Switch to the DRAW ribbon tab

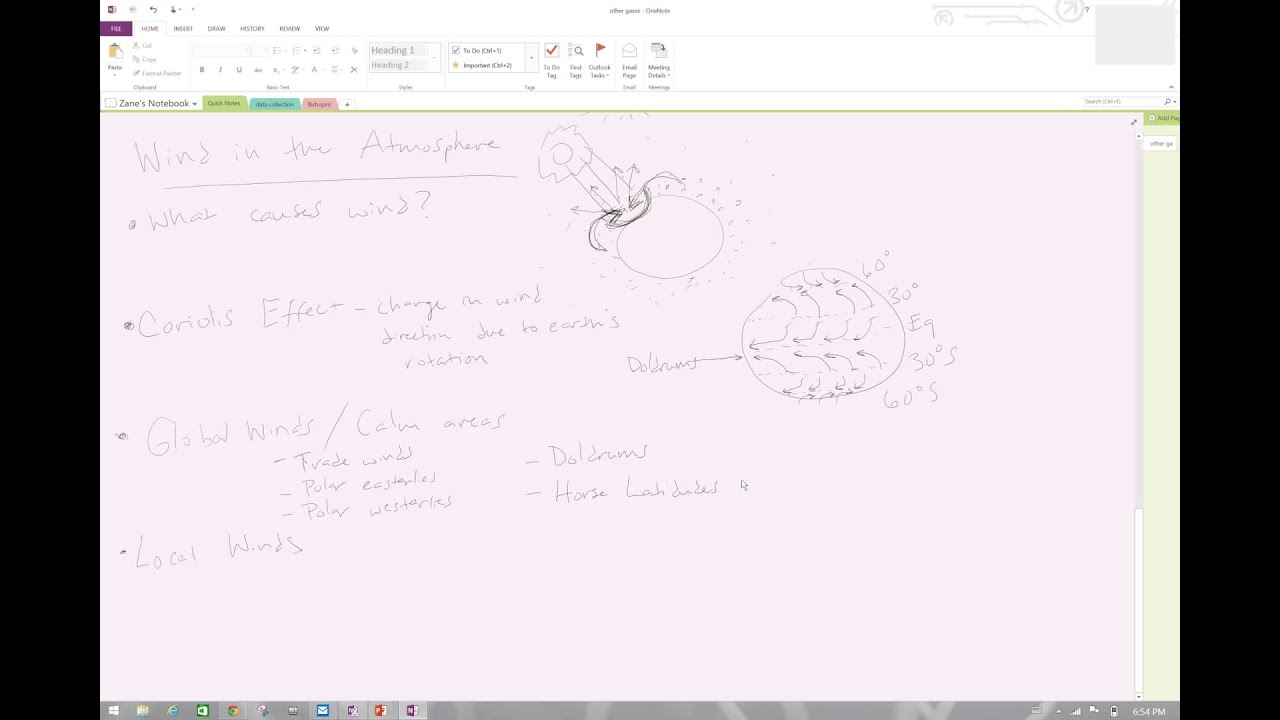click(x=216, y=28)
